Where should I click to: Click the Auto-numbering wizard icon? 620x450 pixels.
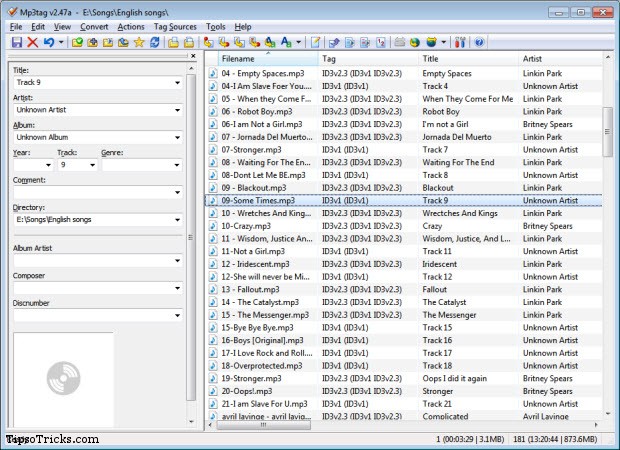click(381, 42)
